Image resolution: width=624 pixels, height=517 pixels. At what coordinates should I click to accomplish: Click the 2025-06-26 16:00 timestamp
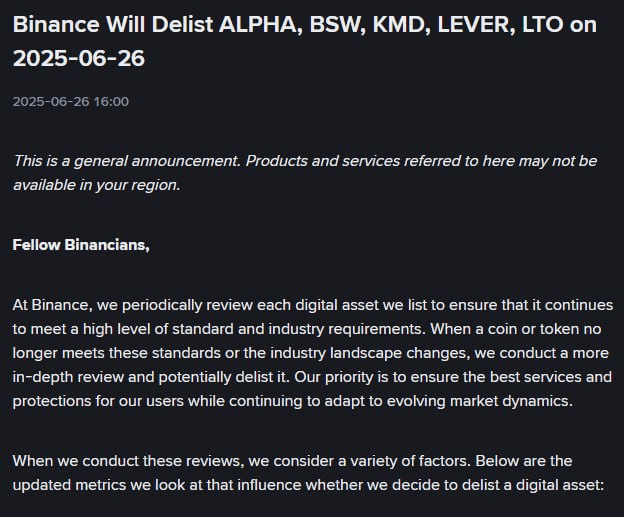point(71,101)
